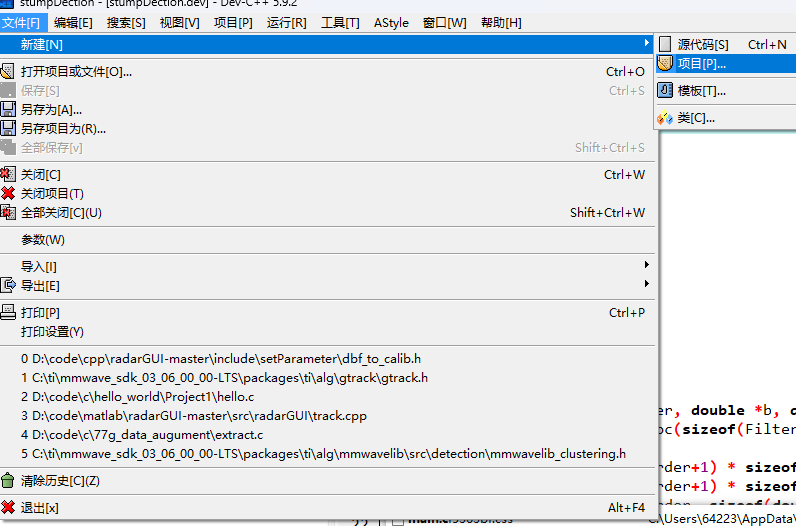796x526 pixels.
Task: Click the blank page icon for 源代码[S]
Action: 665,45
